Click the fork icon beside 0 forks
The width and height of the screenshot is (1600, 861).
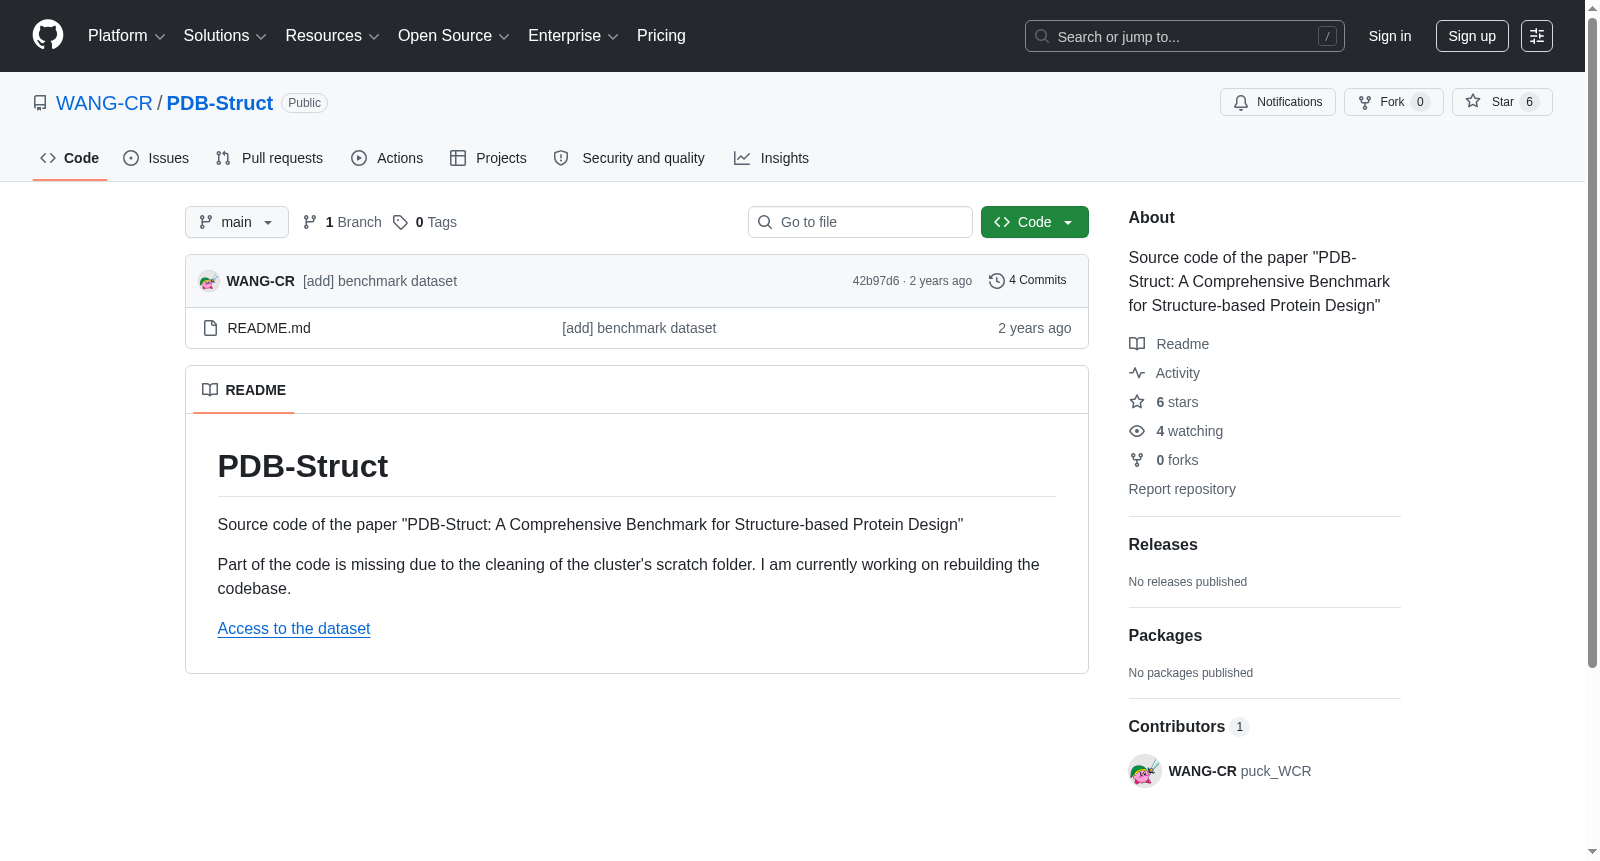pyautogui.click(x=1137, y=460)
